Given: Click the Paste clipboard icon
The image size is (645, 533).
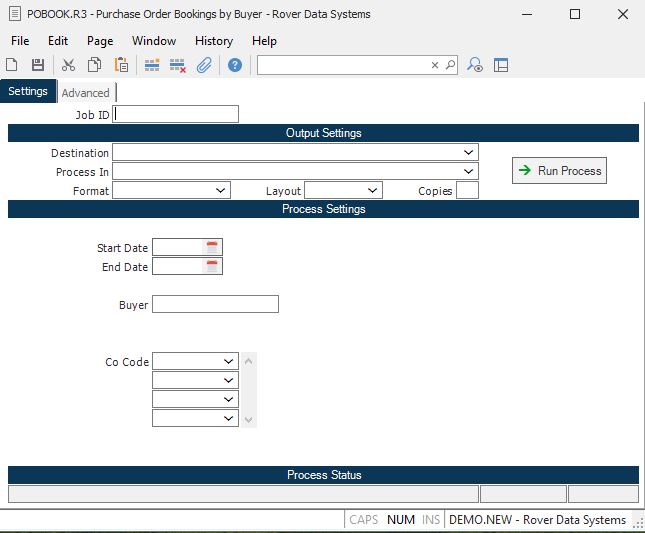Looking at the screenshot, I should (121, 65).
